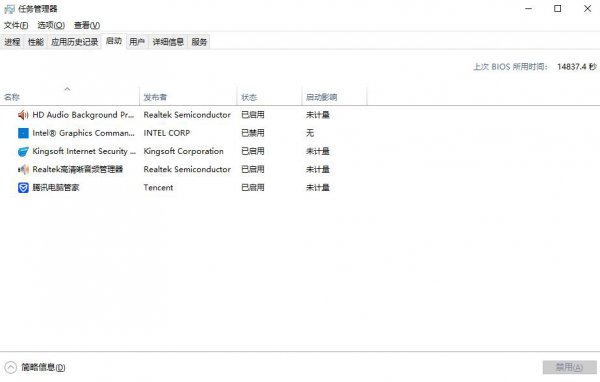The width and height of the screenshot is (600, 382).
Task: Click 无 startup impact in Intel row
Action: (310, 133)
